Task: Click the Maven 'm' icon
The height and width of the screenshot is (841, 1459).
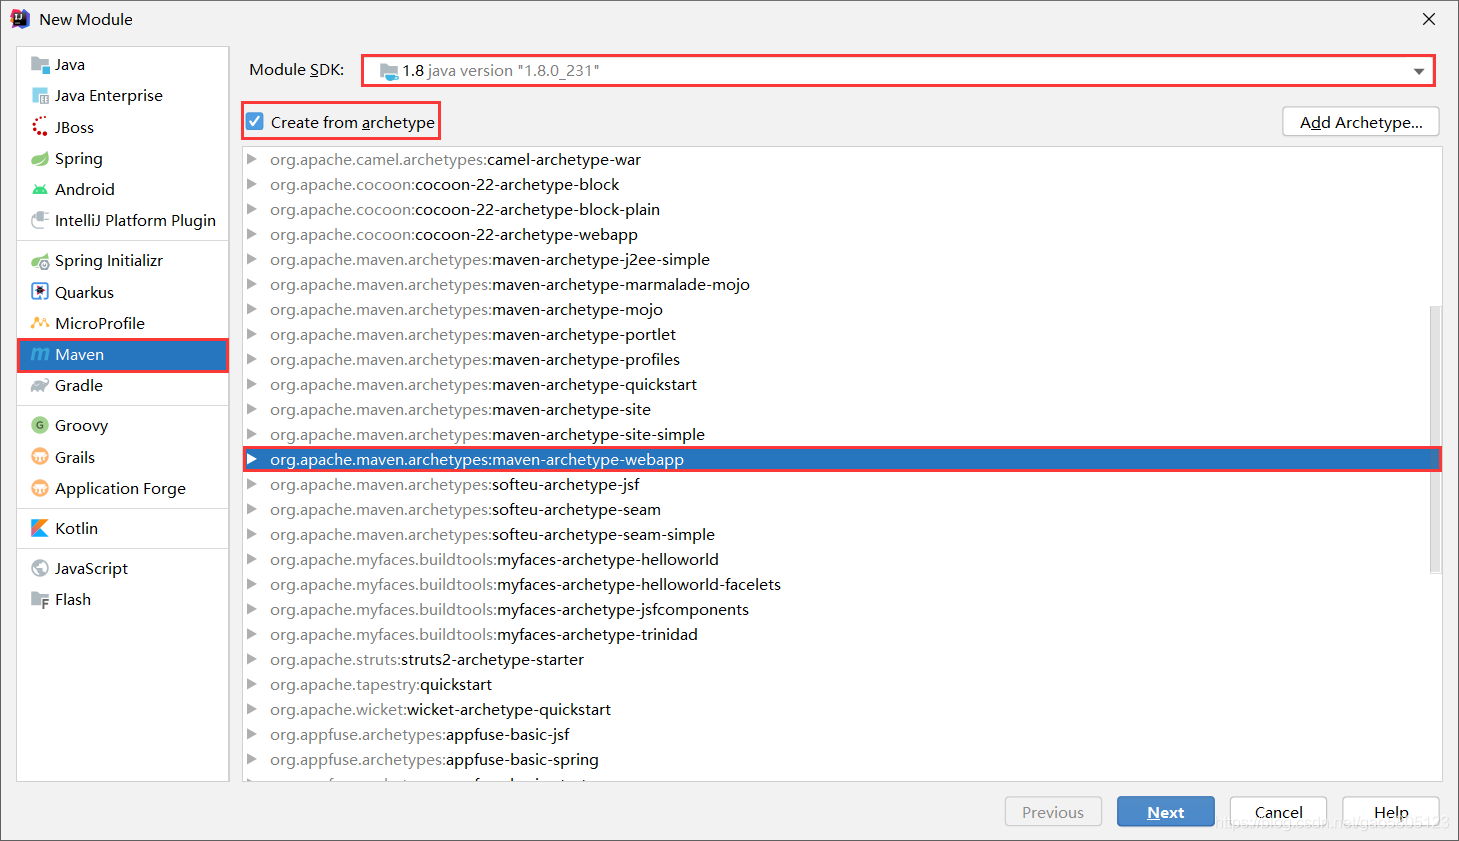Action: [40, 354]
